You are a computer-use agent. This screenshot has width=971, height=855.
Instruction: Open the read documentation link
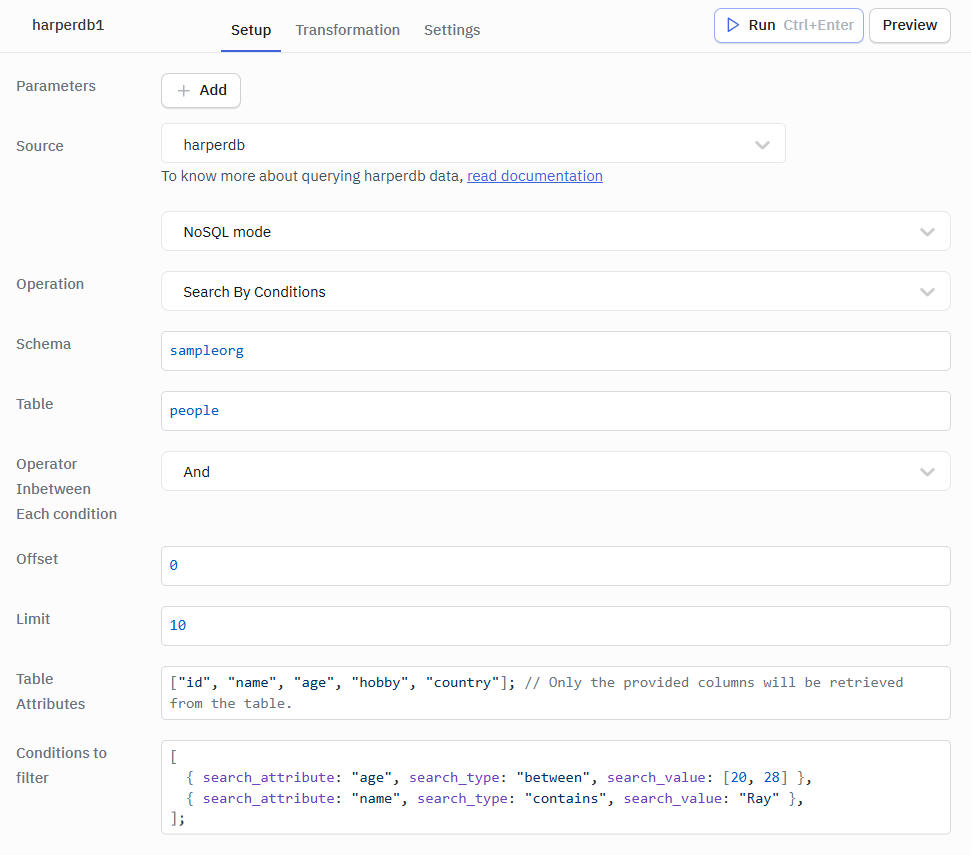click(534, 176)
